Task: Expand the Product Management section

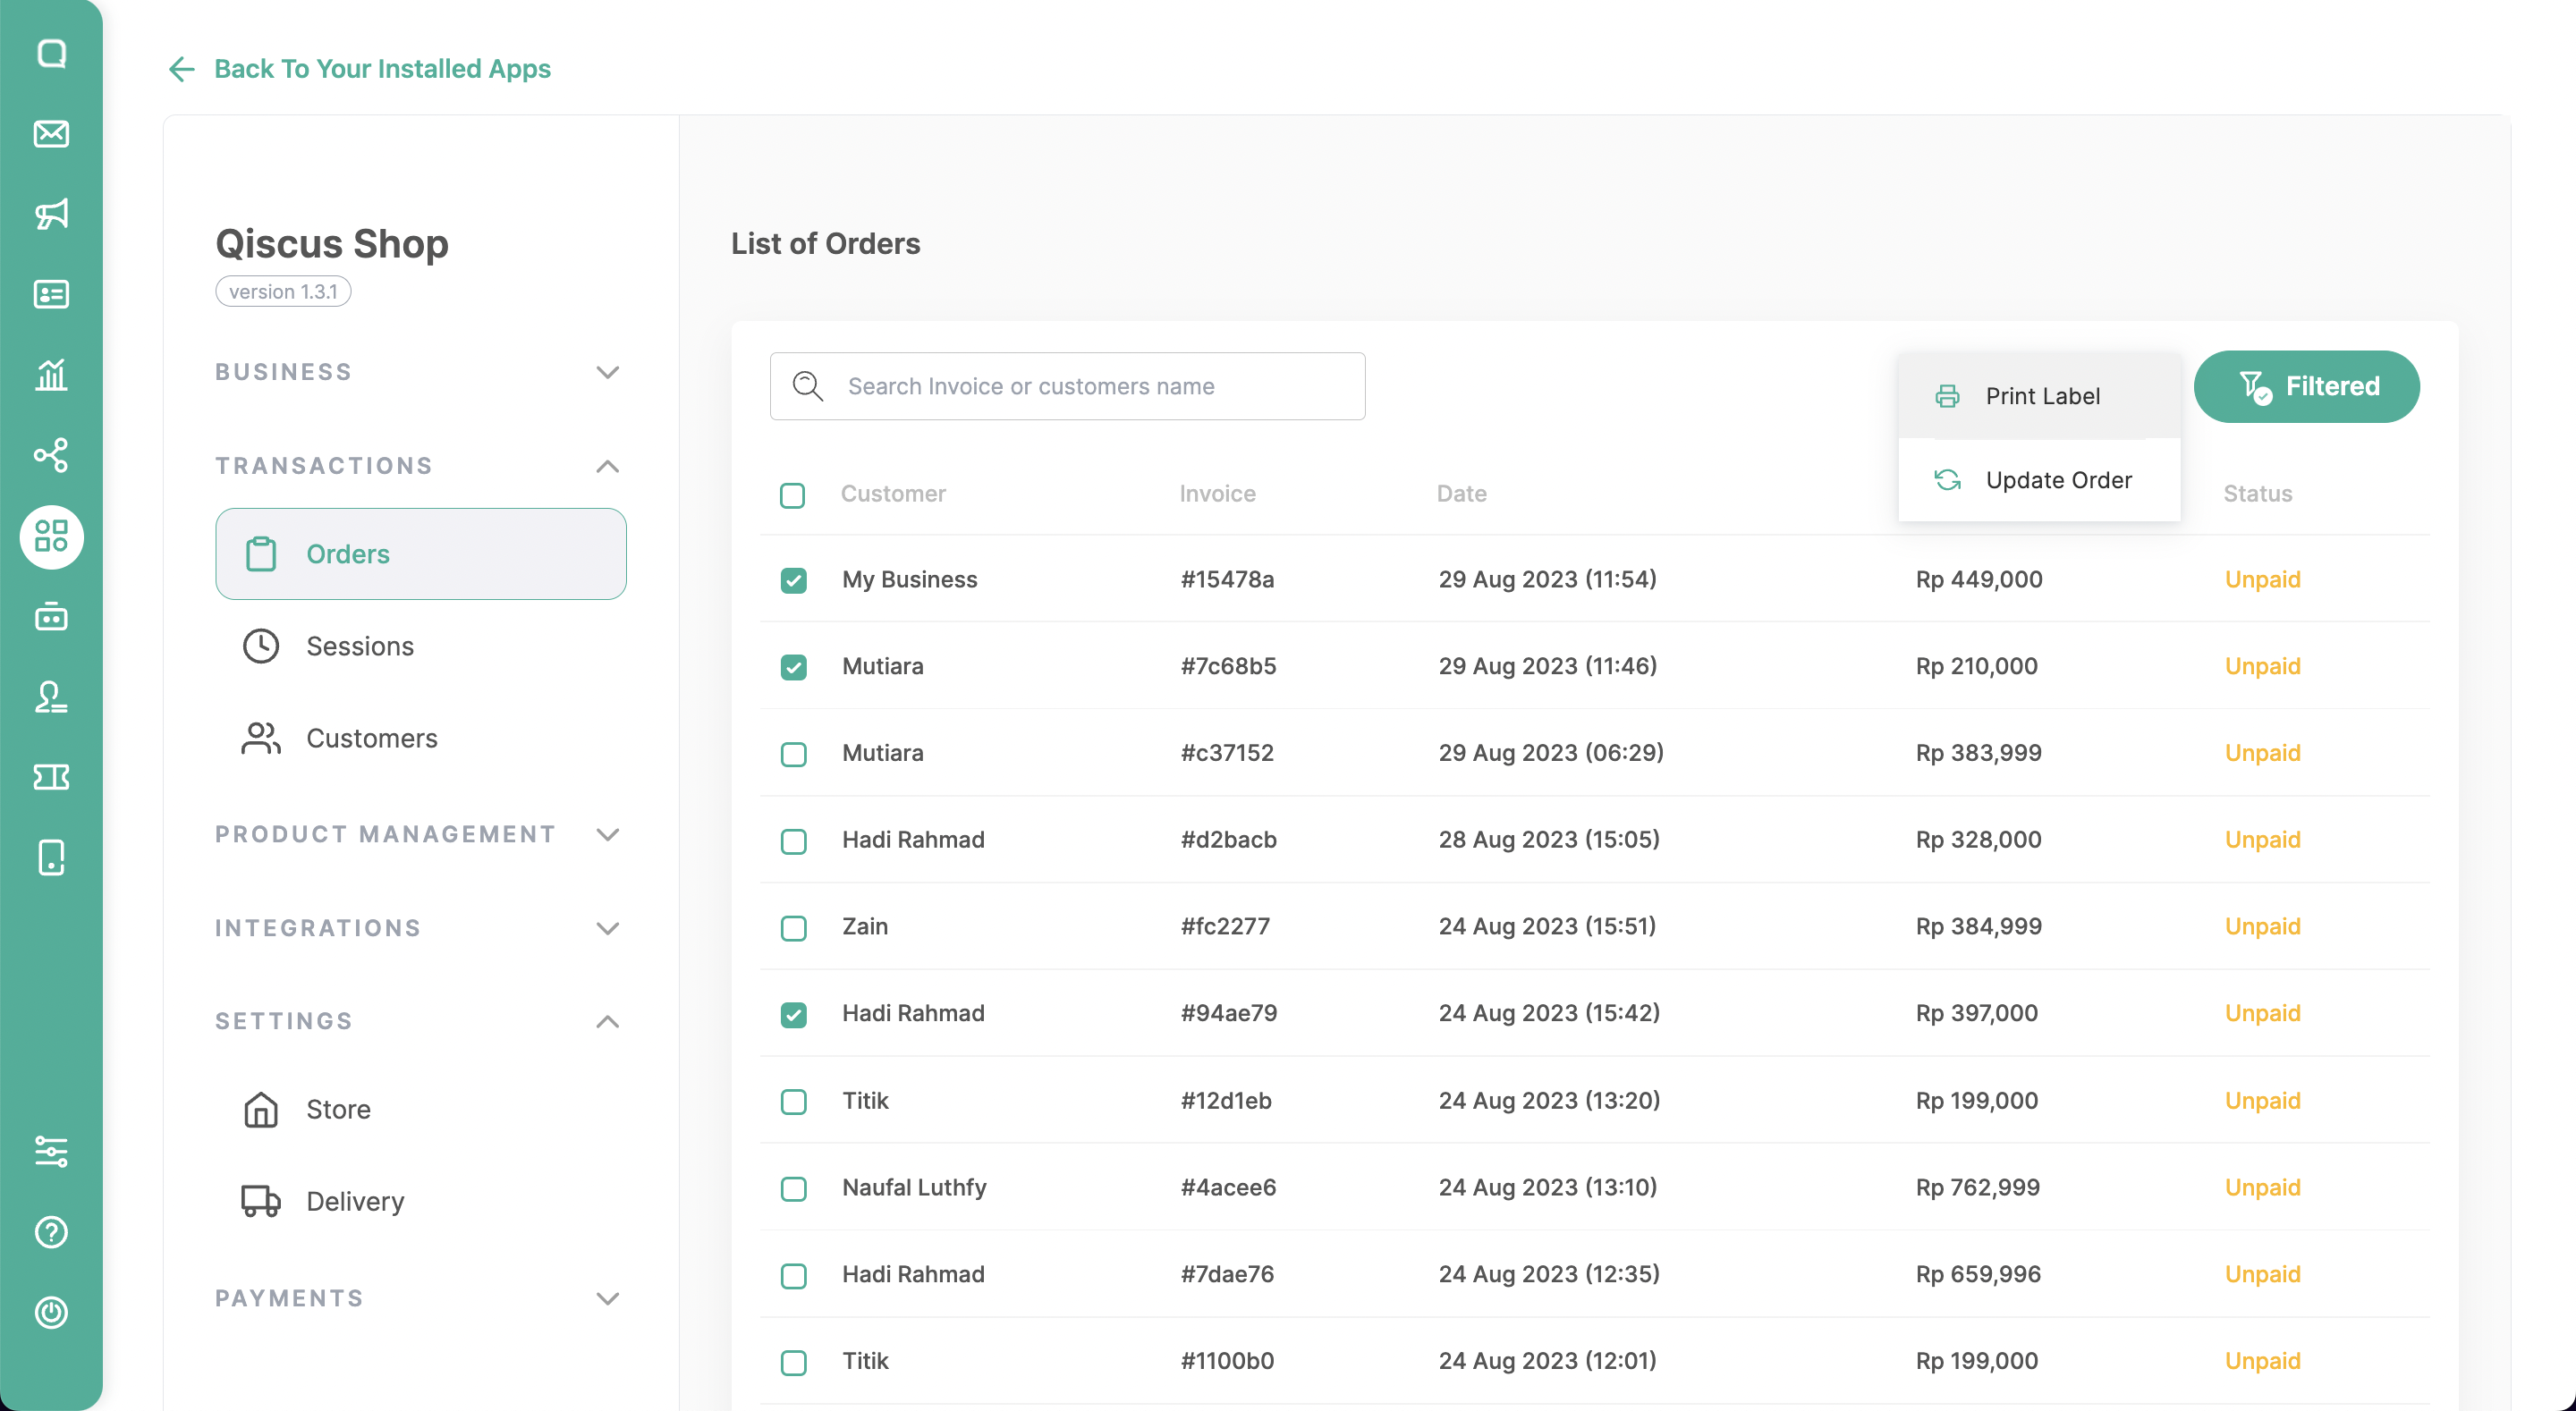Action: coord(607,834)
